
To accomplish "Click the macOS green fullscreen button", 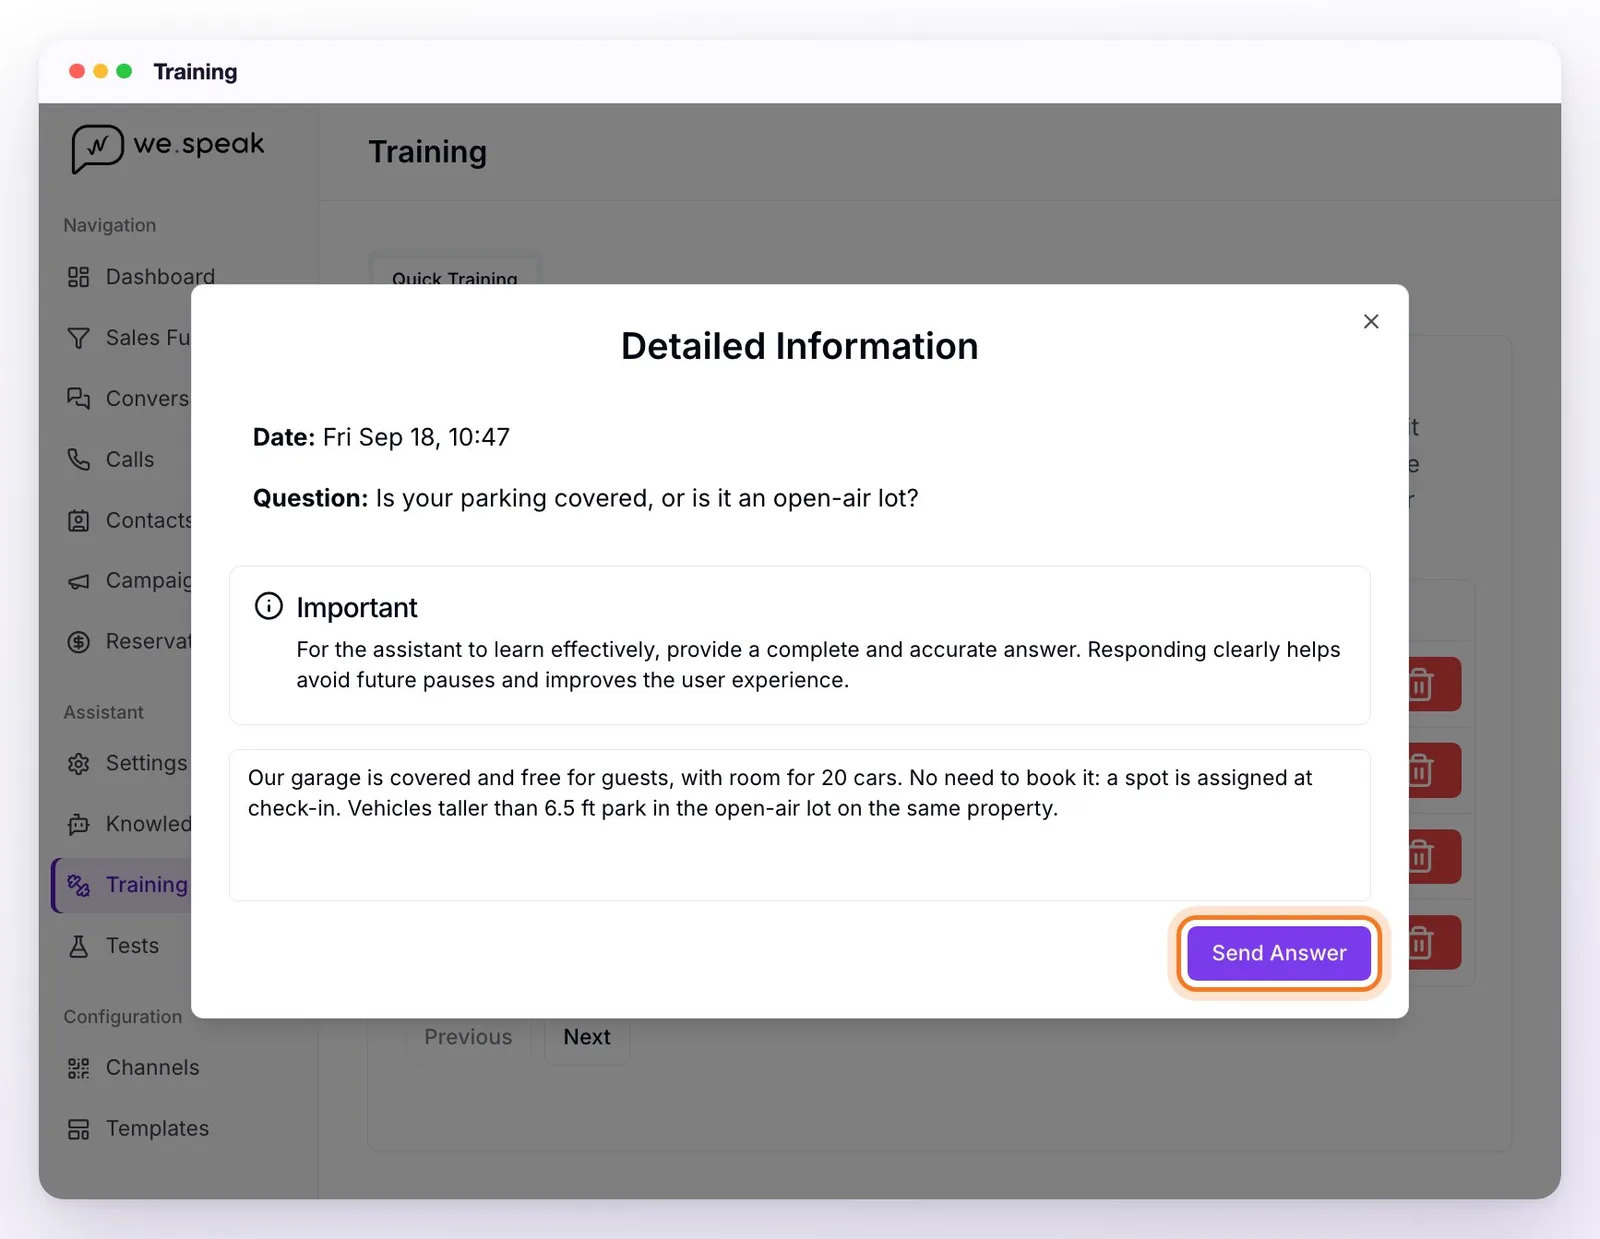I will coord(124,71).
